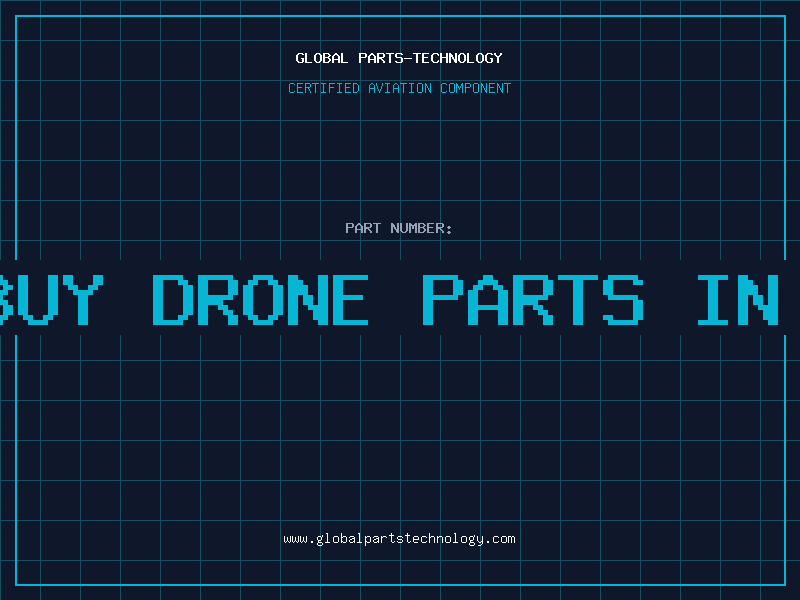Click the word PART in the gray label

pos(363,228)
